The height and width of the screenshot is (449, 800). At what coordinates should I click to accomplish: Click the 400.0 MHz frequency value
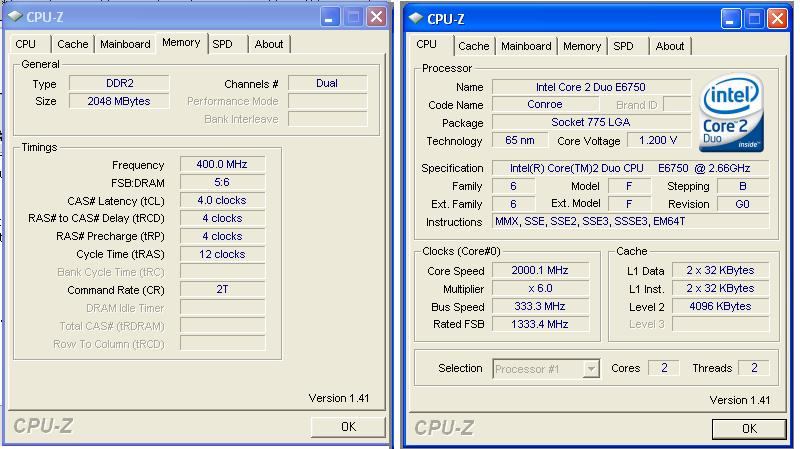pos(222,164)
